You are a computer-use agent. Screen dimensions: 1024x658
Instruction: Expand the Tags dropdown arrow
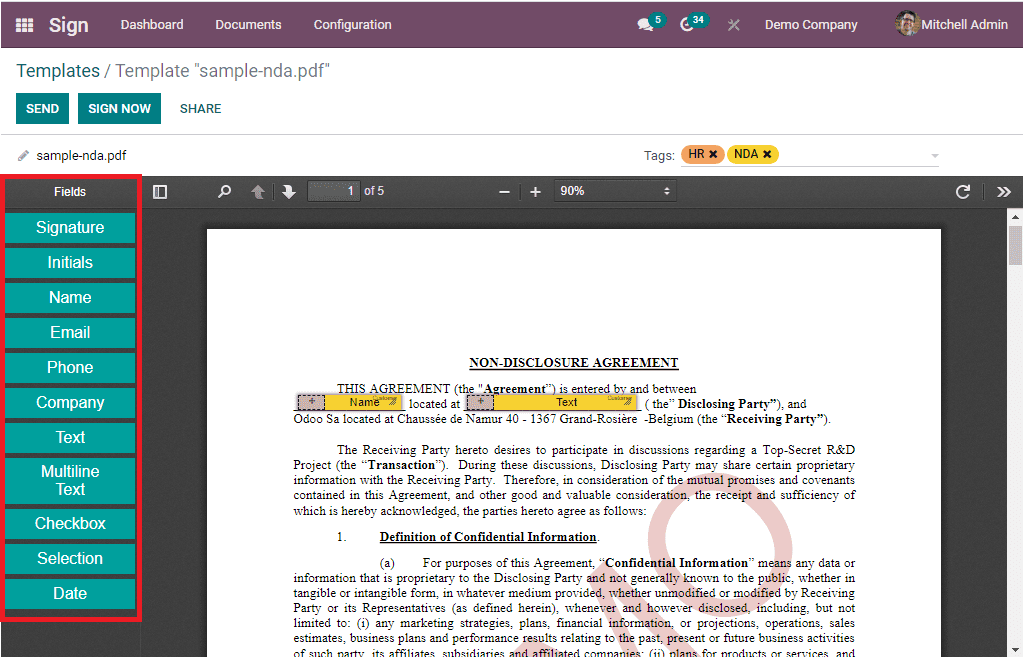pos(935,156)
